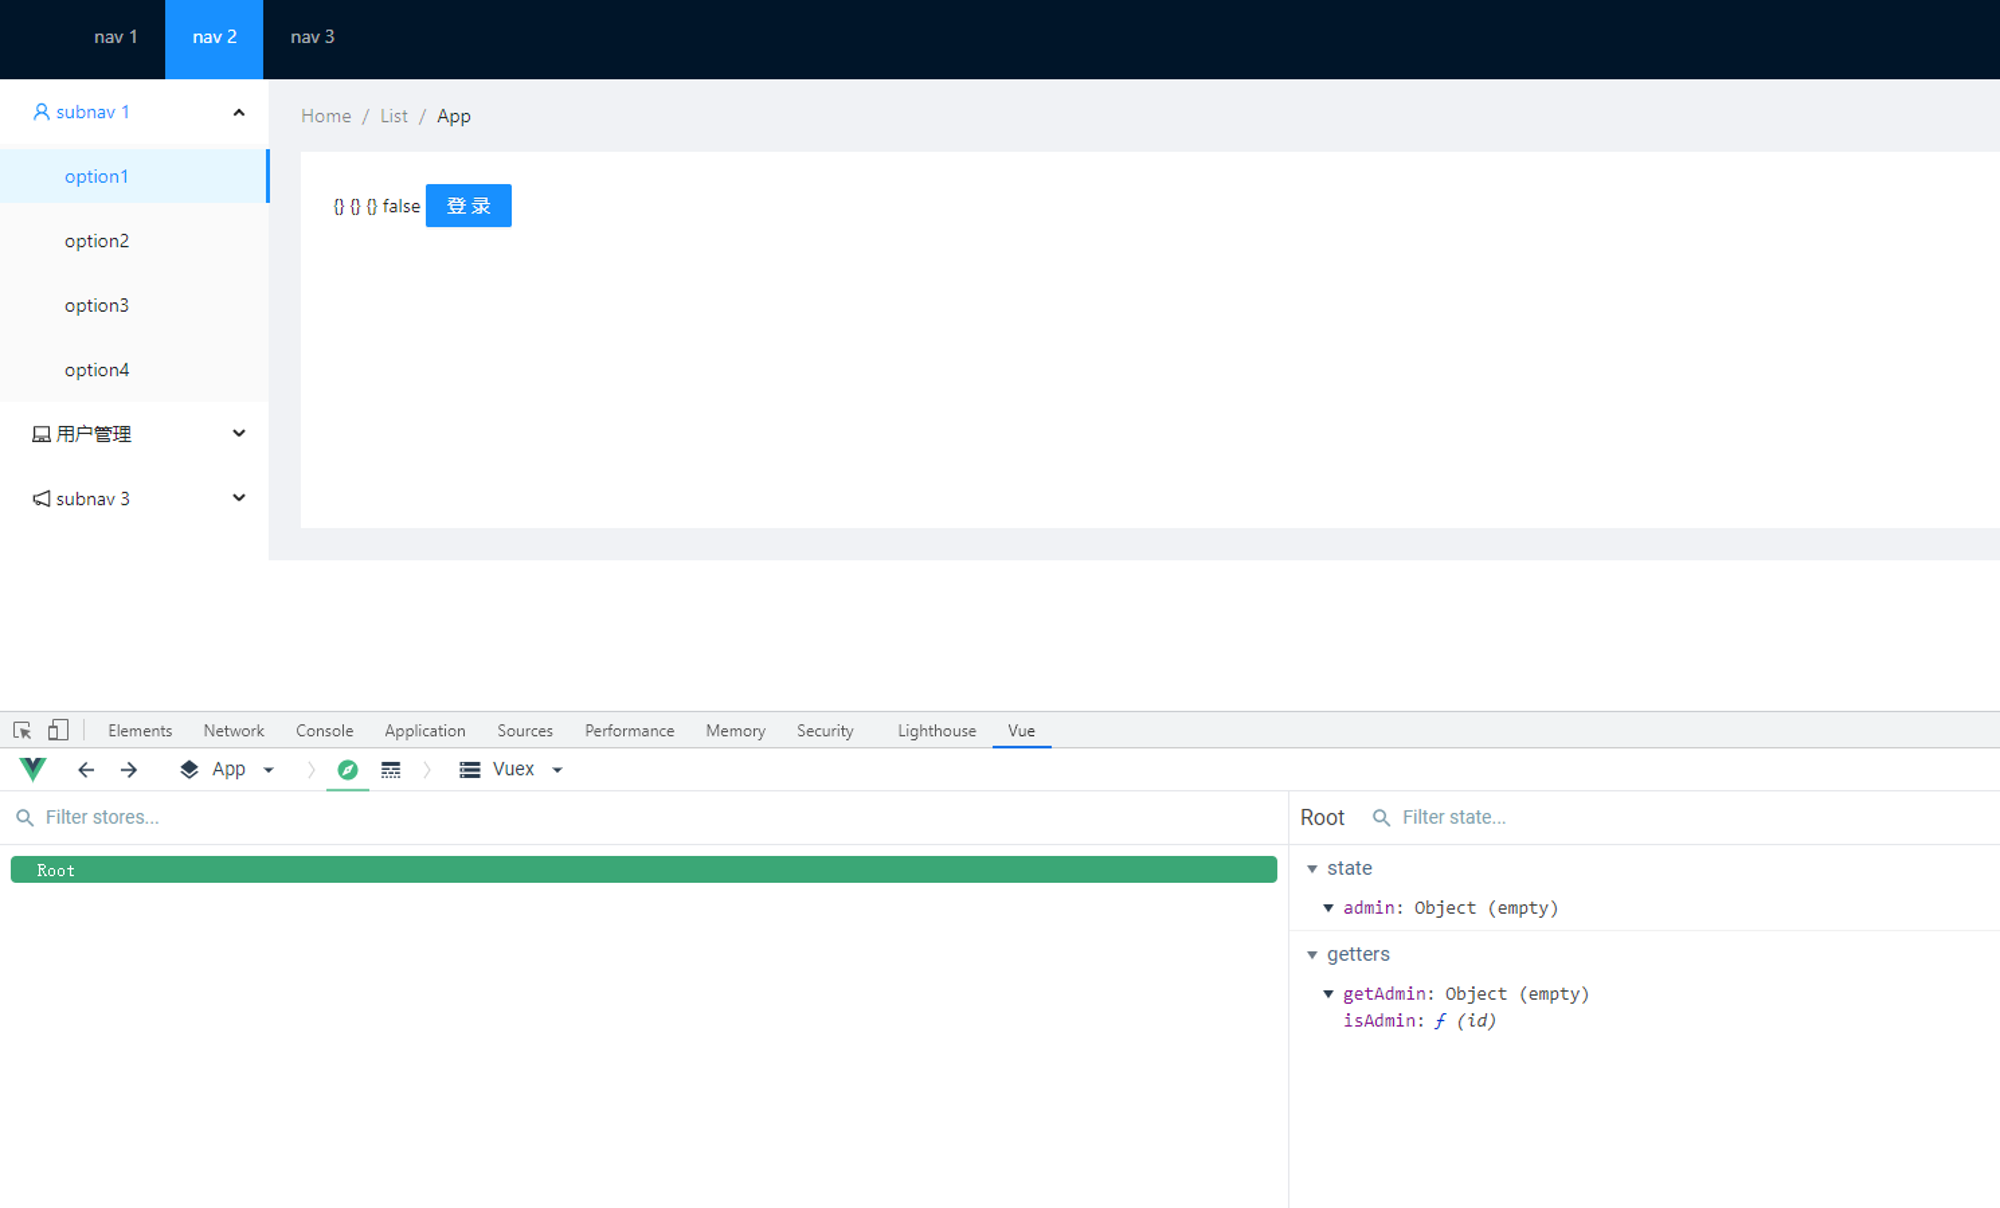The height and width of the screenshot is (1208, 2000).
Task: Open the Application DevTools tab
Action: [425, 731]
